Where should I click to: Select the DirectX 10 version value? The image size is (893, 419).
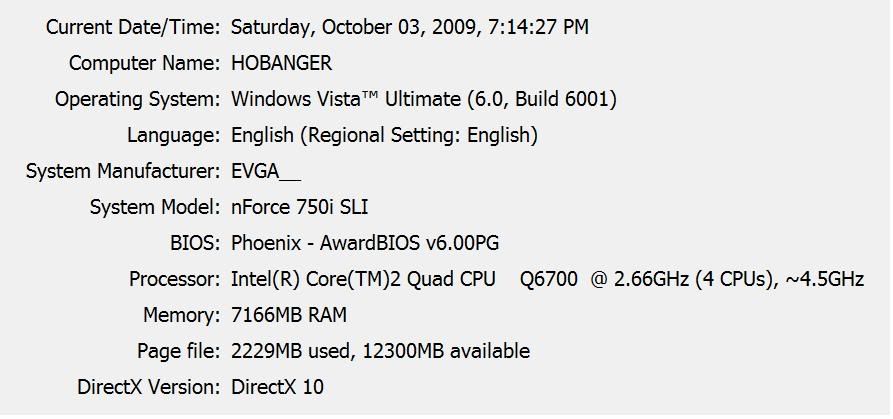(277, 388)
